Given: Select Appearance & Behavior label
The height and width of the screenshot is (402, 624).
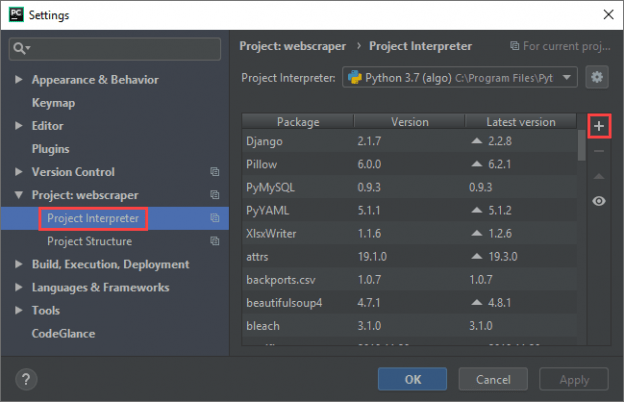Looking at the screenshot, I should coord(95,80).
